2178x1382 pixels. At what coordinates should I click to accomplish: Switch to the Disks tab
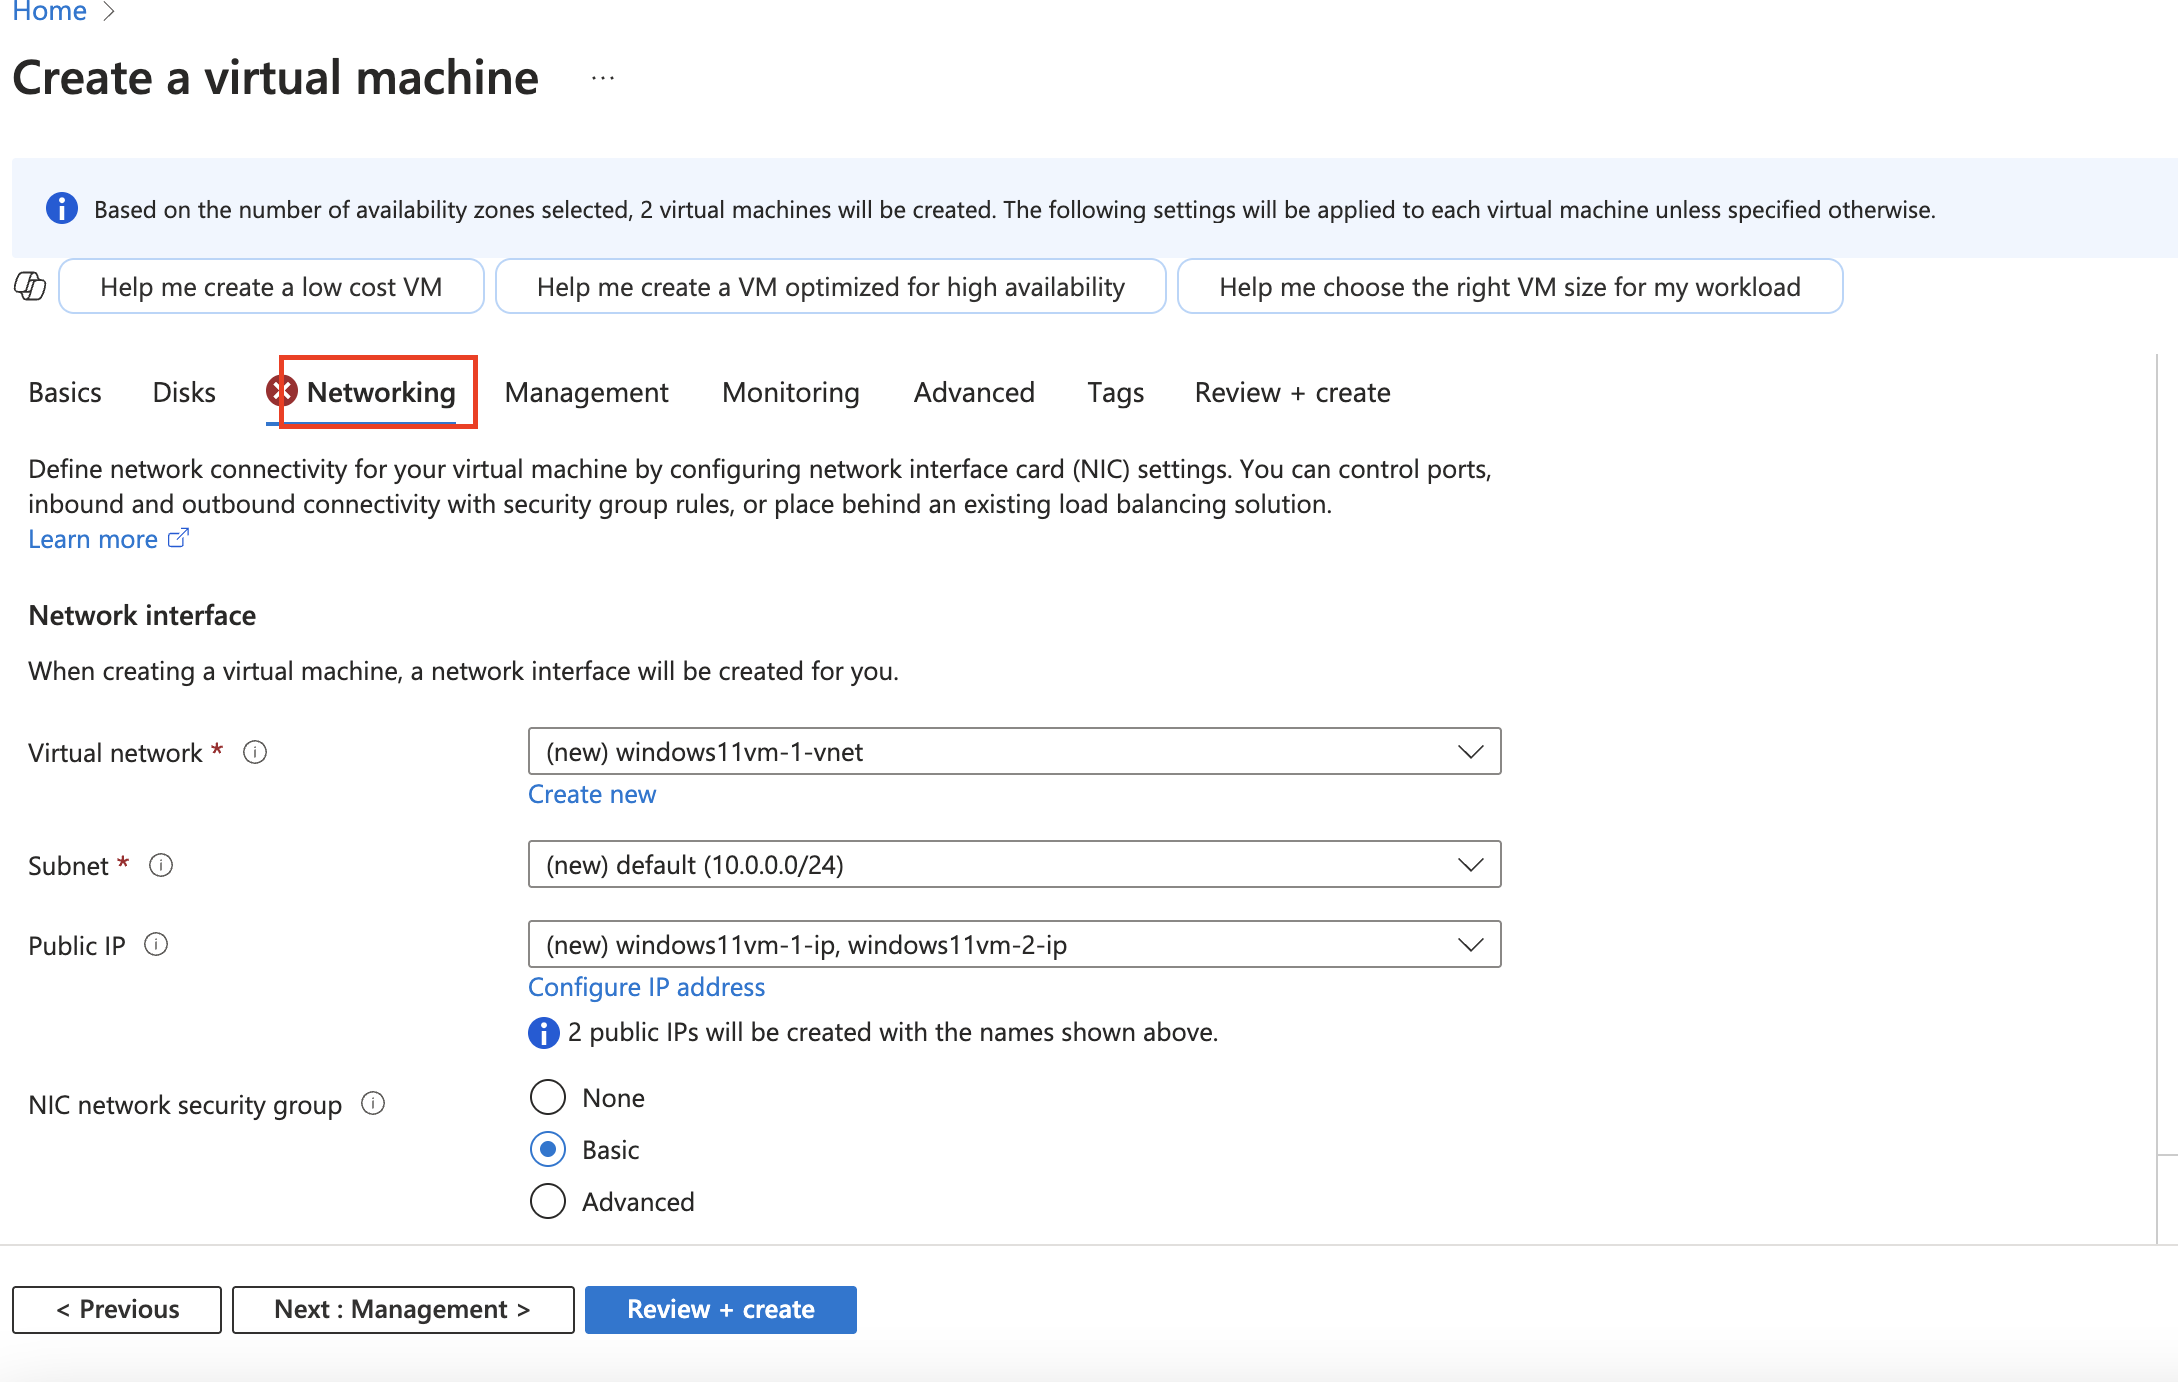(184, 392)
